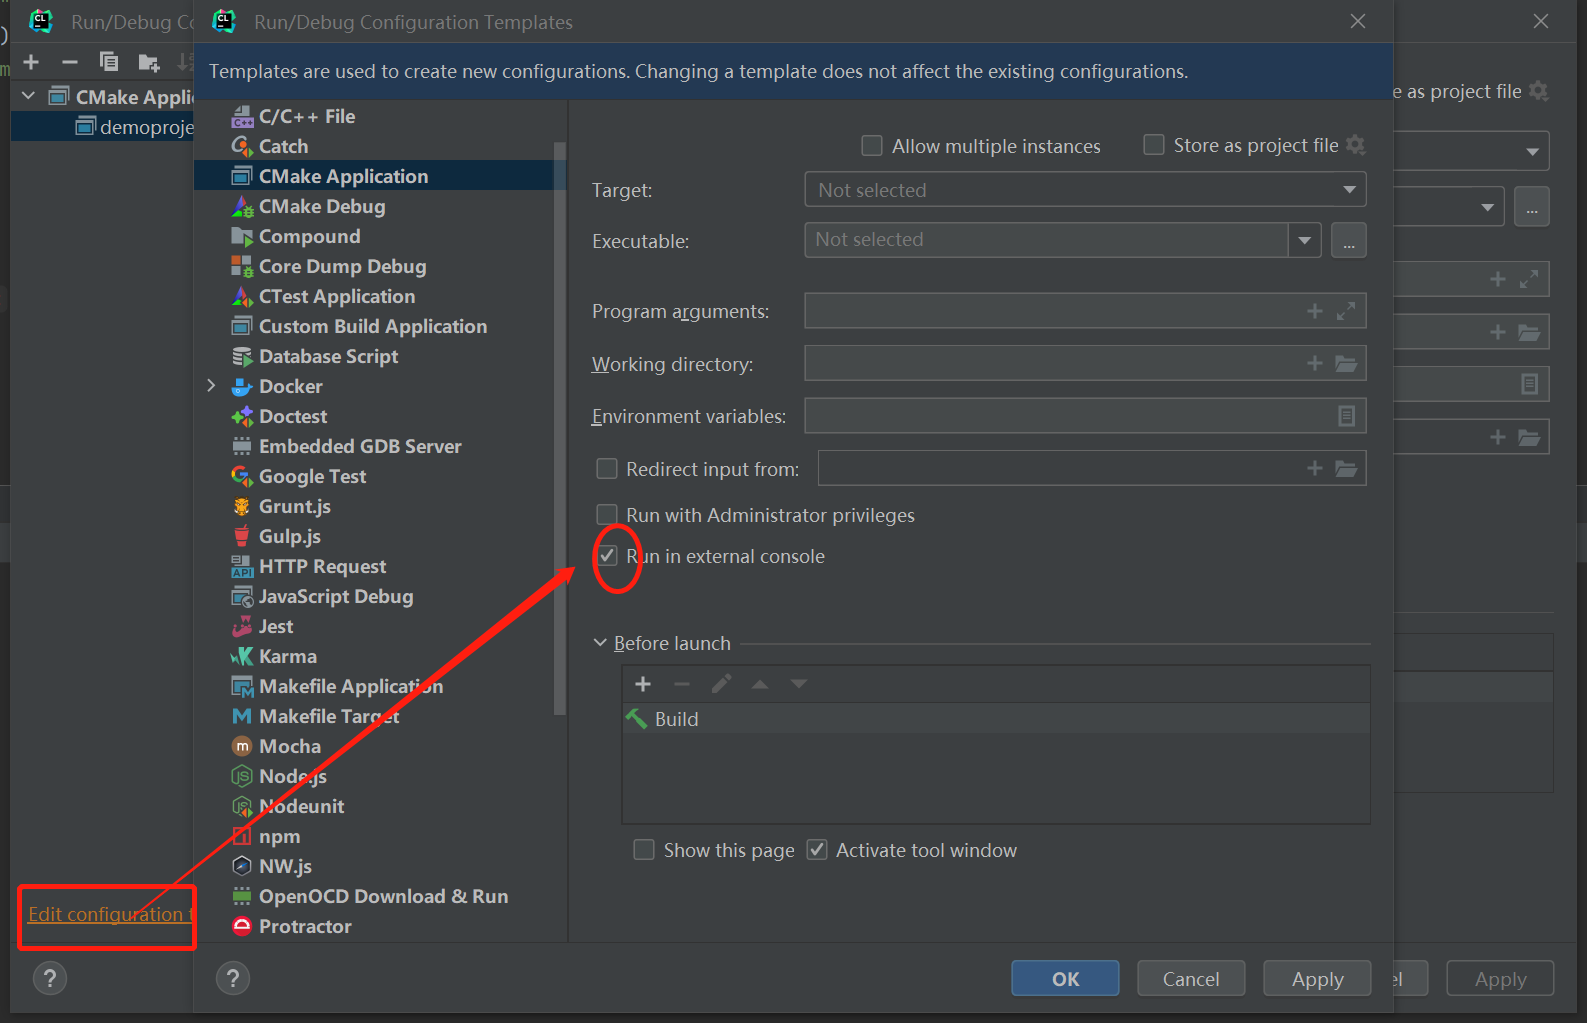Image resolution: width=1587 pixels, height=1023 pixels.
Task: Select the Google Test template
Action: [312, 476]
